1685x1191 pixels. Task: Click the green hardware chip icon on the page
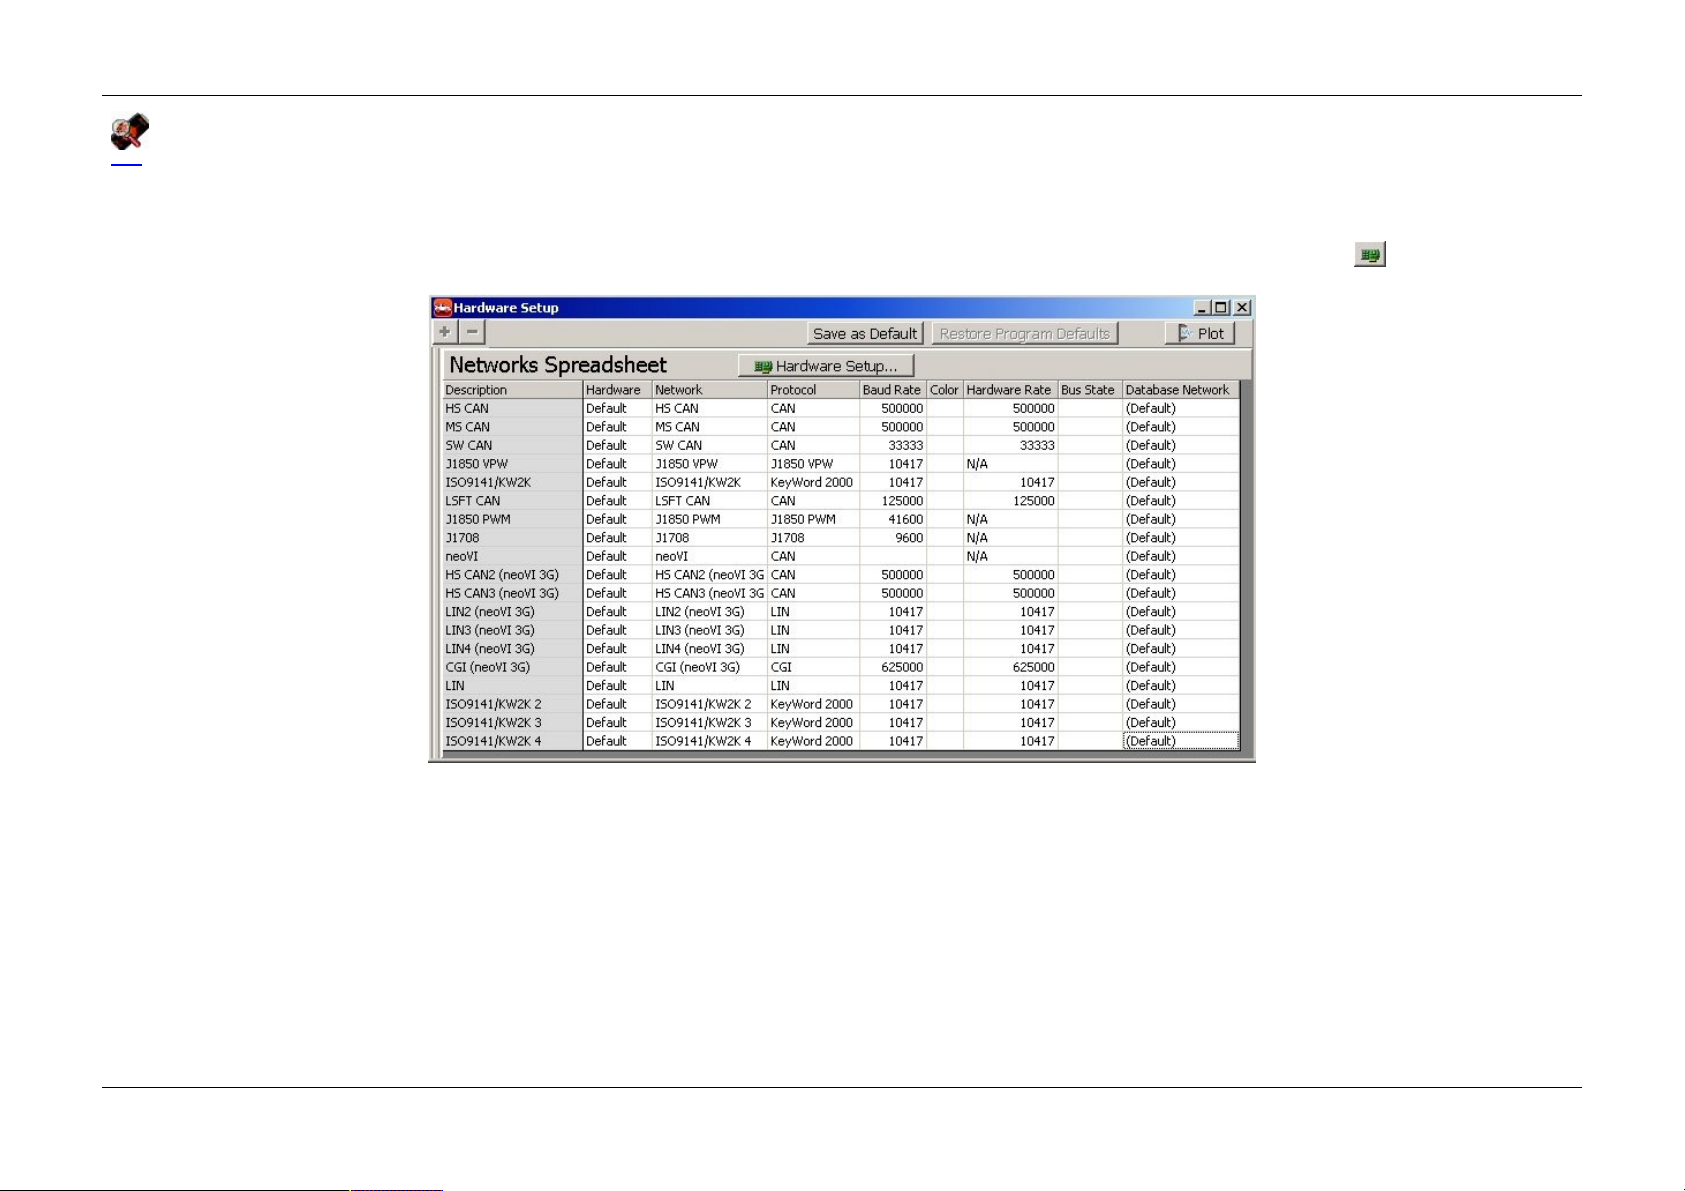click(x=1370, y=255)
